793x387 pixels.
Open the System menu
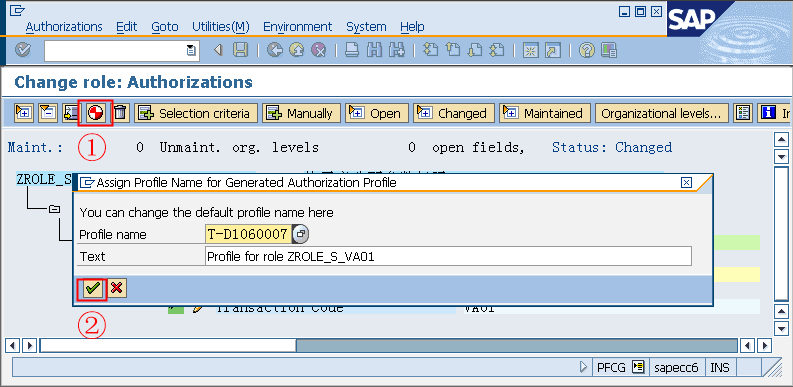pos(366,27)
